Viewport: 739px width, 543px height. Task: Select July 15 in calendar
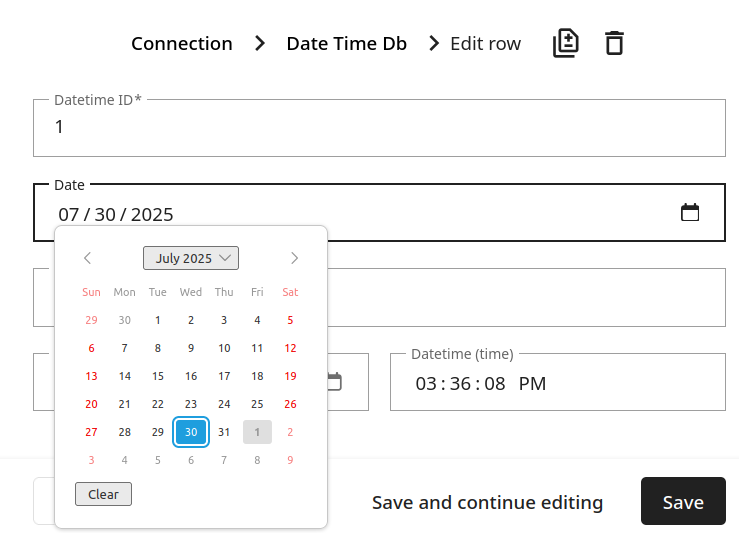click(x=158, y=376)
